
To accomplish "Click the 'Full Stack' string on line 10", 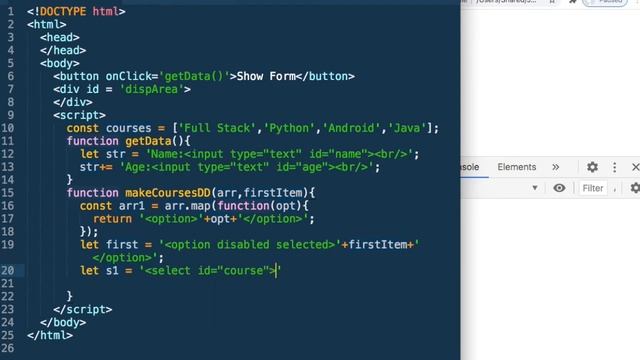I will pos(217,128).
